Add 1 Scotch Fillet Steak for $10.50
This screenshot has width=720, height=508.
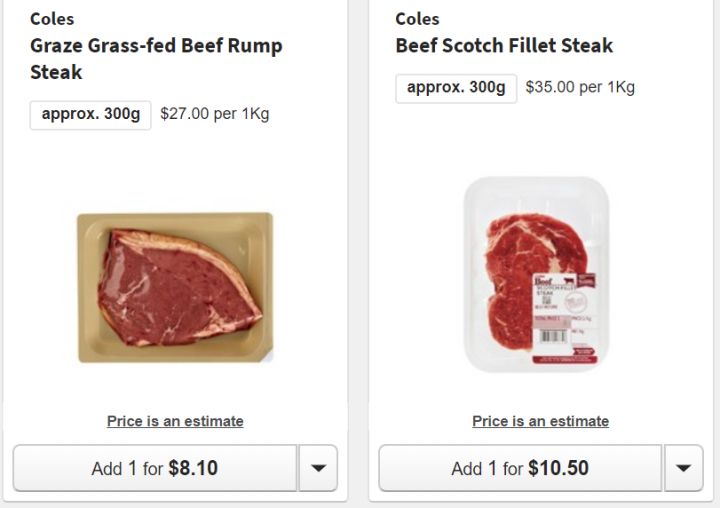click(520, 468)
